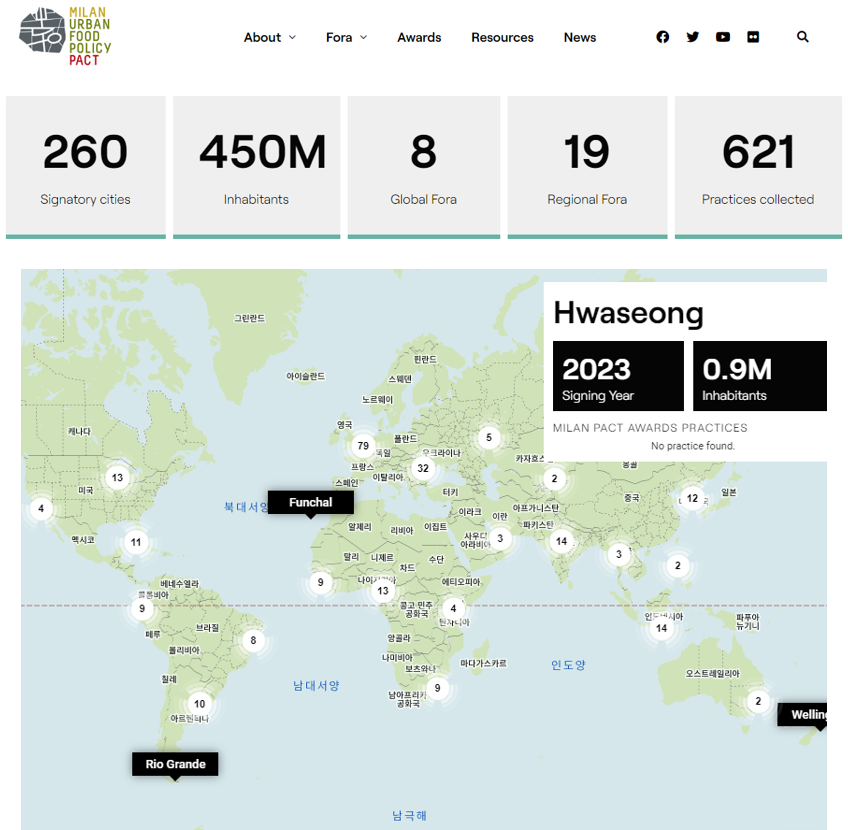
Task: Open the Facebook social icon
Action: (662, 37)
